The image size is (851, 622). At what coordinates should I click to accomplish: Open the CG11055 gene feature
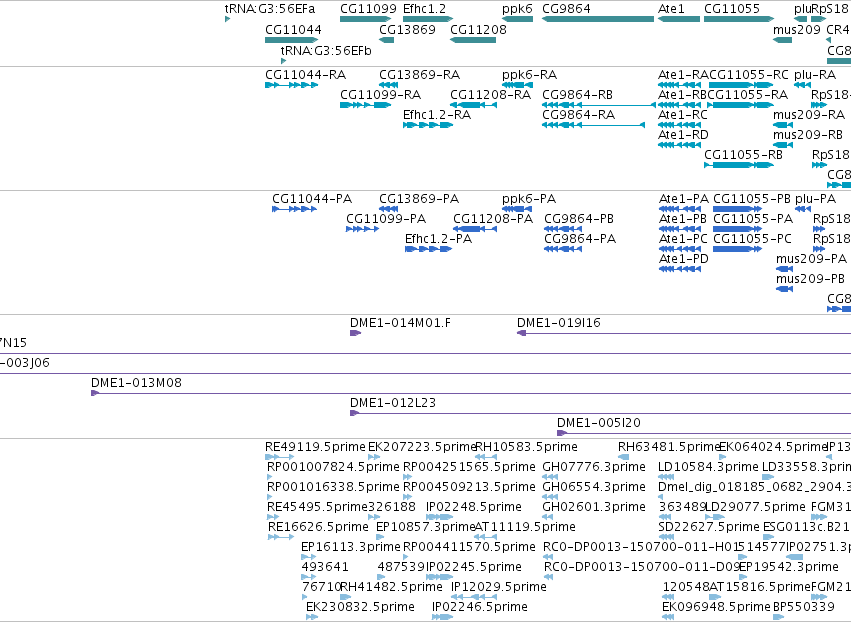point(739,19)
